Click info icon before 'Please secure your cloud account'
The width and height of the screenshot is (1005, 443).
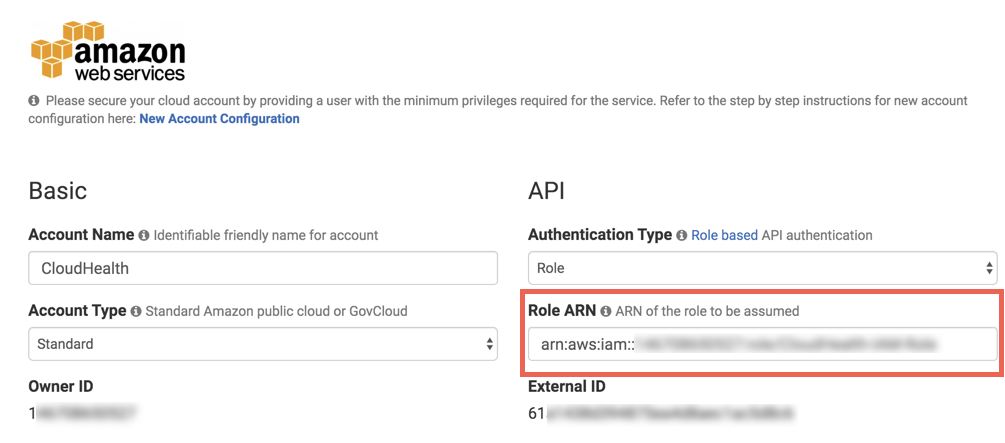click(33, 101)
